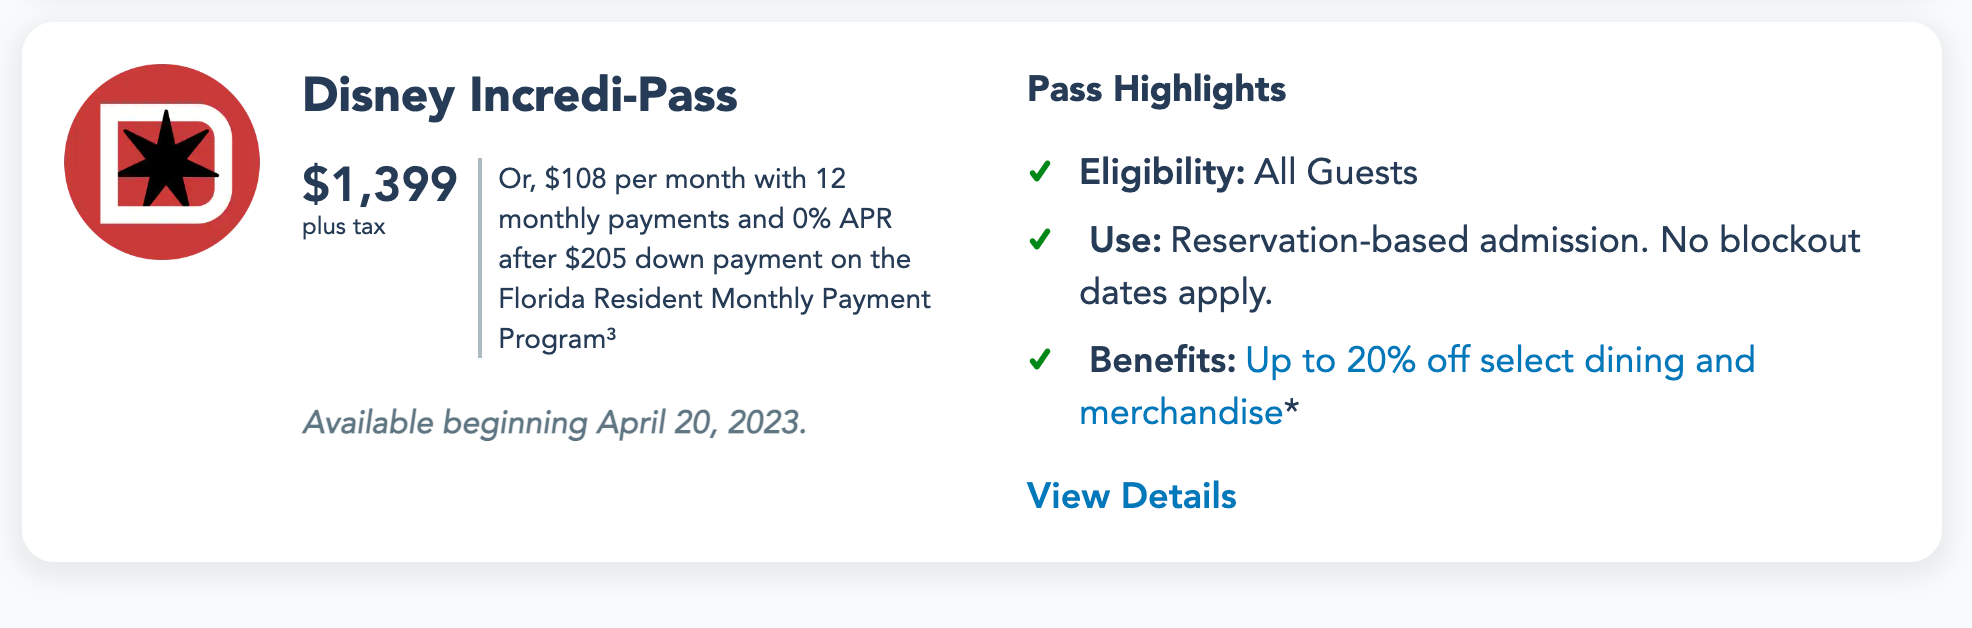Viewport: 1972px width, 628px height.
Task: Click the bold 'Benefits:' label
Action: coord(1162,360)
